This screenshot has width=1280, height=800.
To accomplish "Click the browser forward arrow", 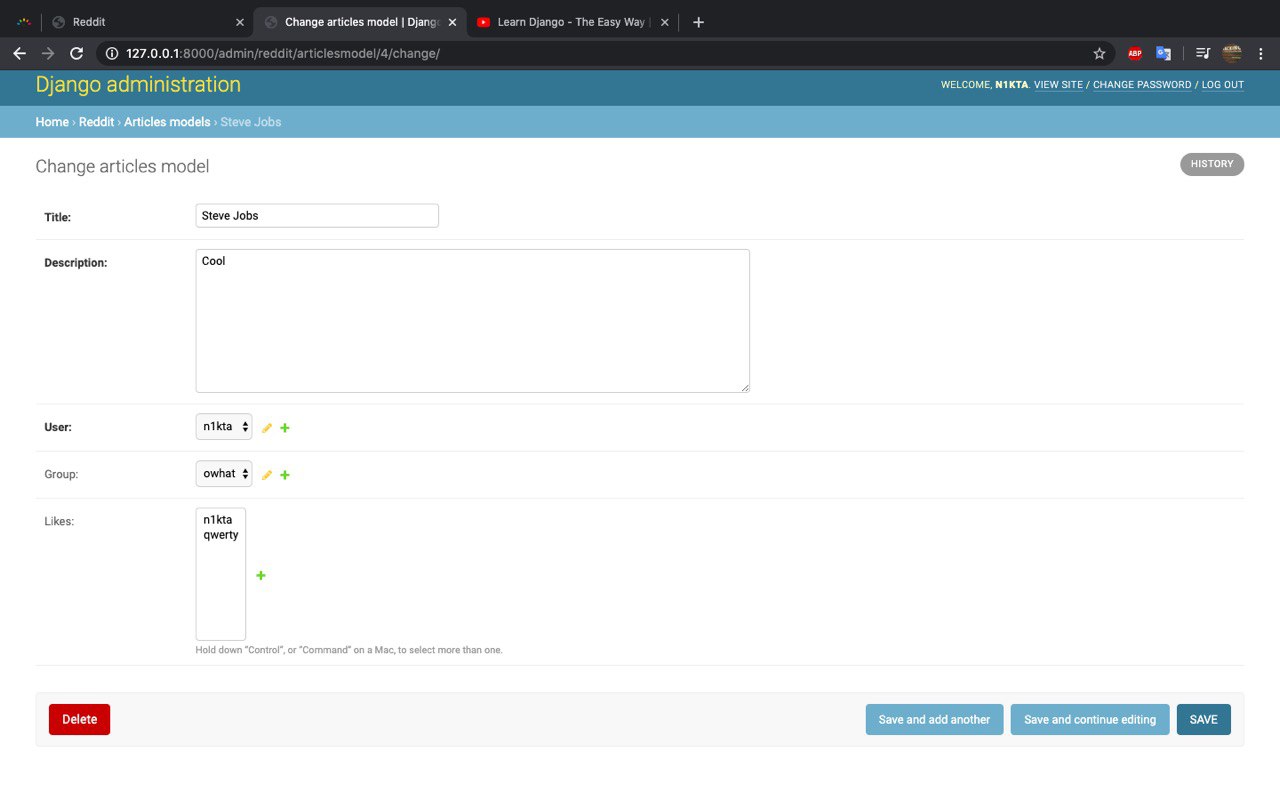I will pos(47,53).
